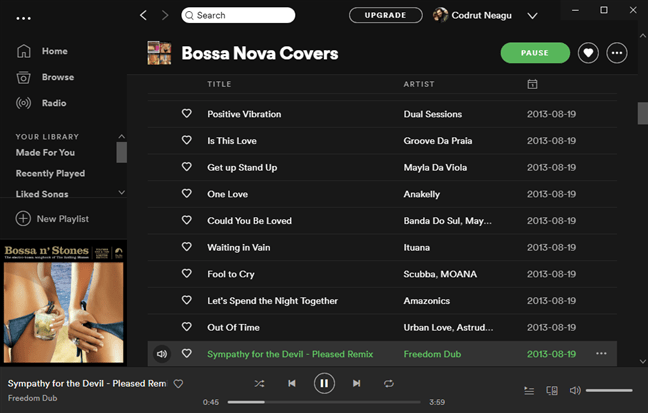Open artist Anakelly
This screenshot has height=413, width=648.
pyautogui.click(x=422, y=194)
